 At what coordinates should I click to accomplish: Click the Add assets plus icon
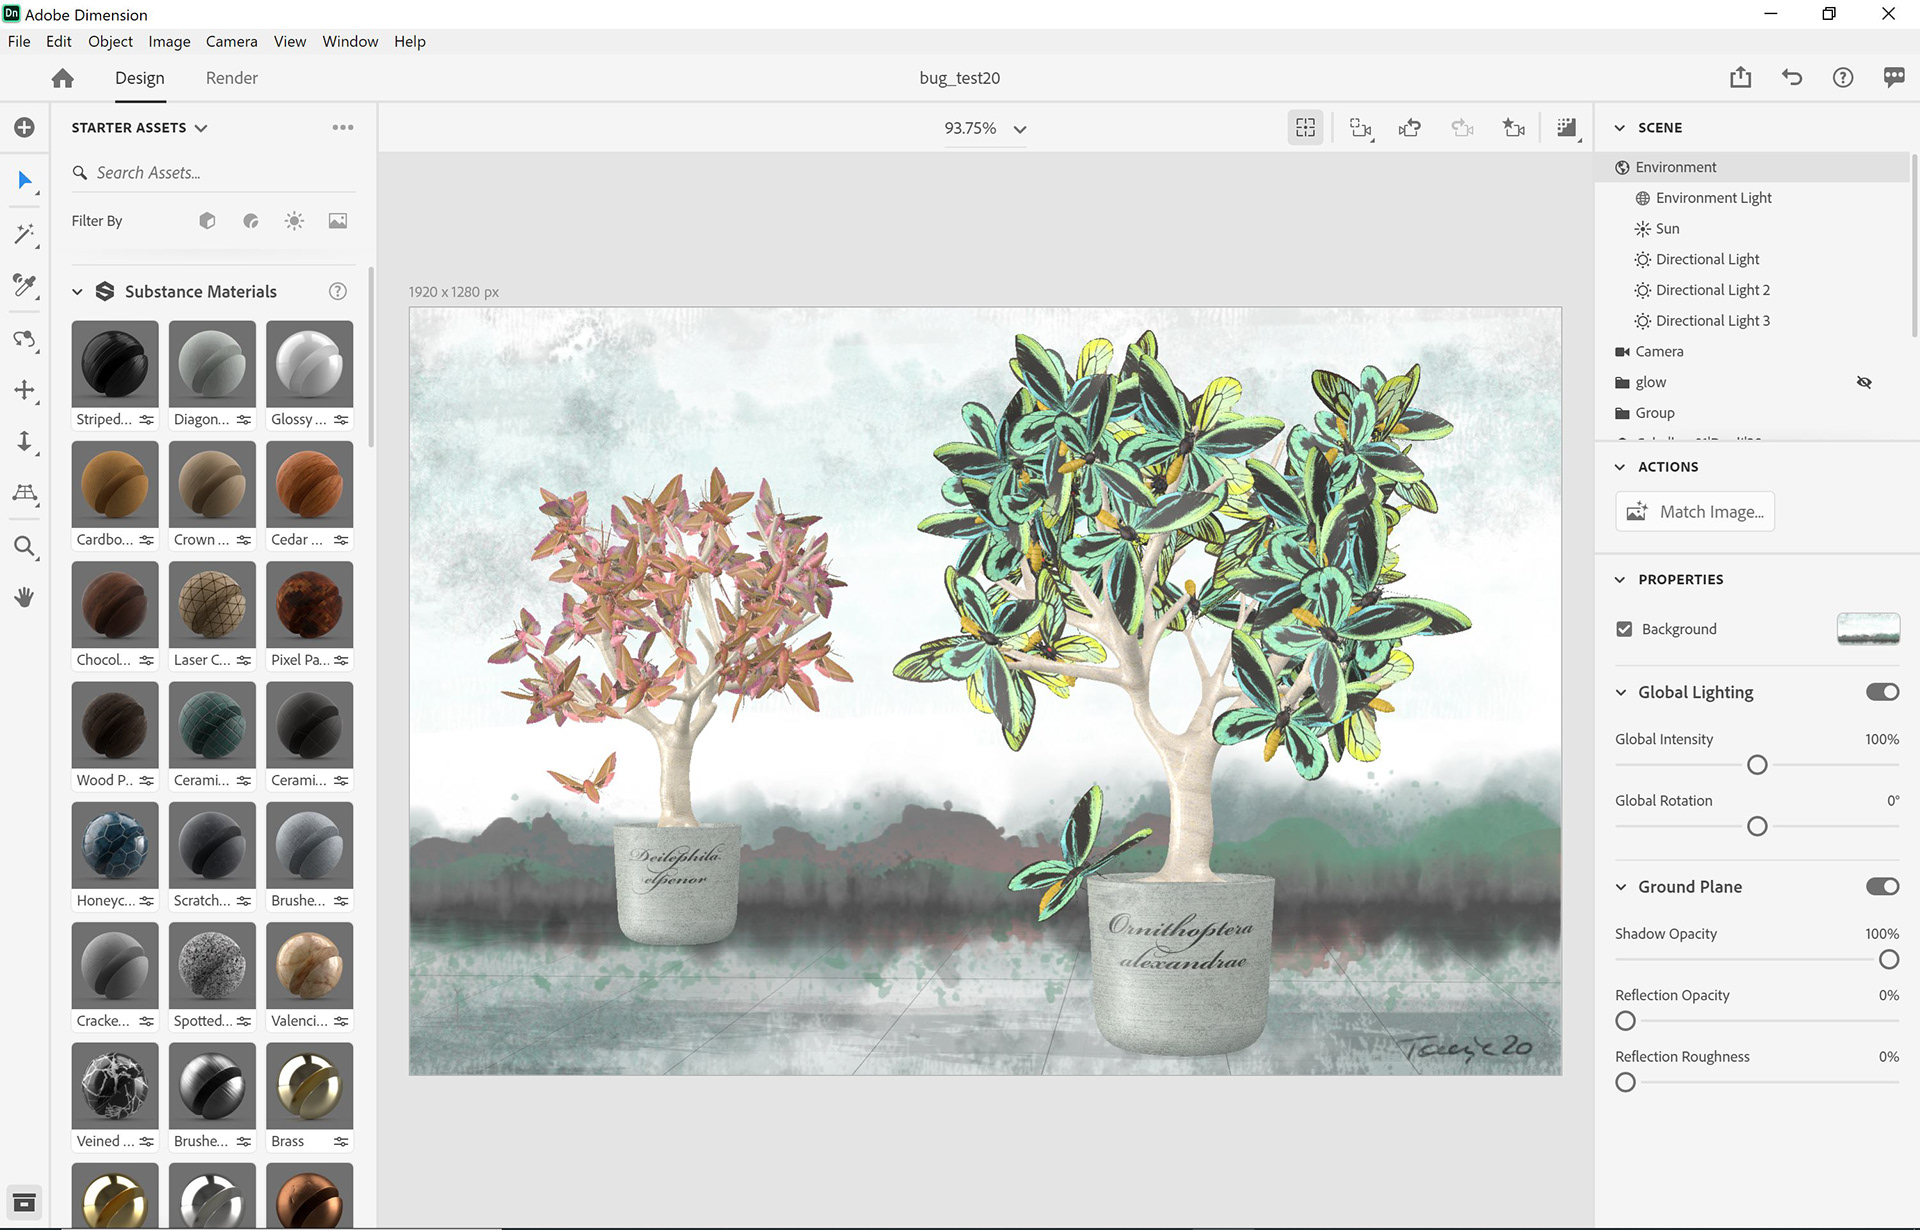pos(24,128)
